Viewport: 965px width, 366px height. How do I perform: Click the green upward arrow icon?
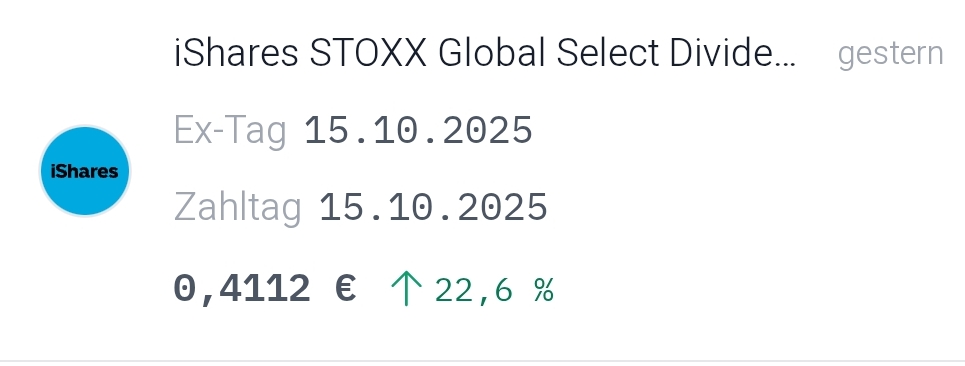[406, 288]
